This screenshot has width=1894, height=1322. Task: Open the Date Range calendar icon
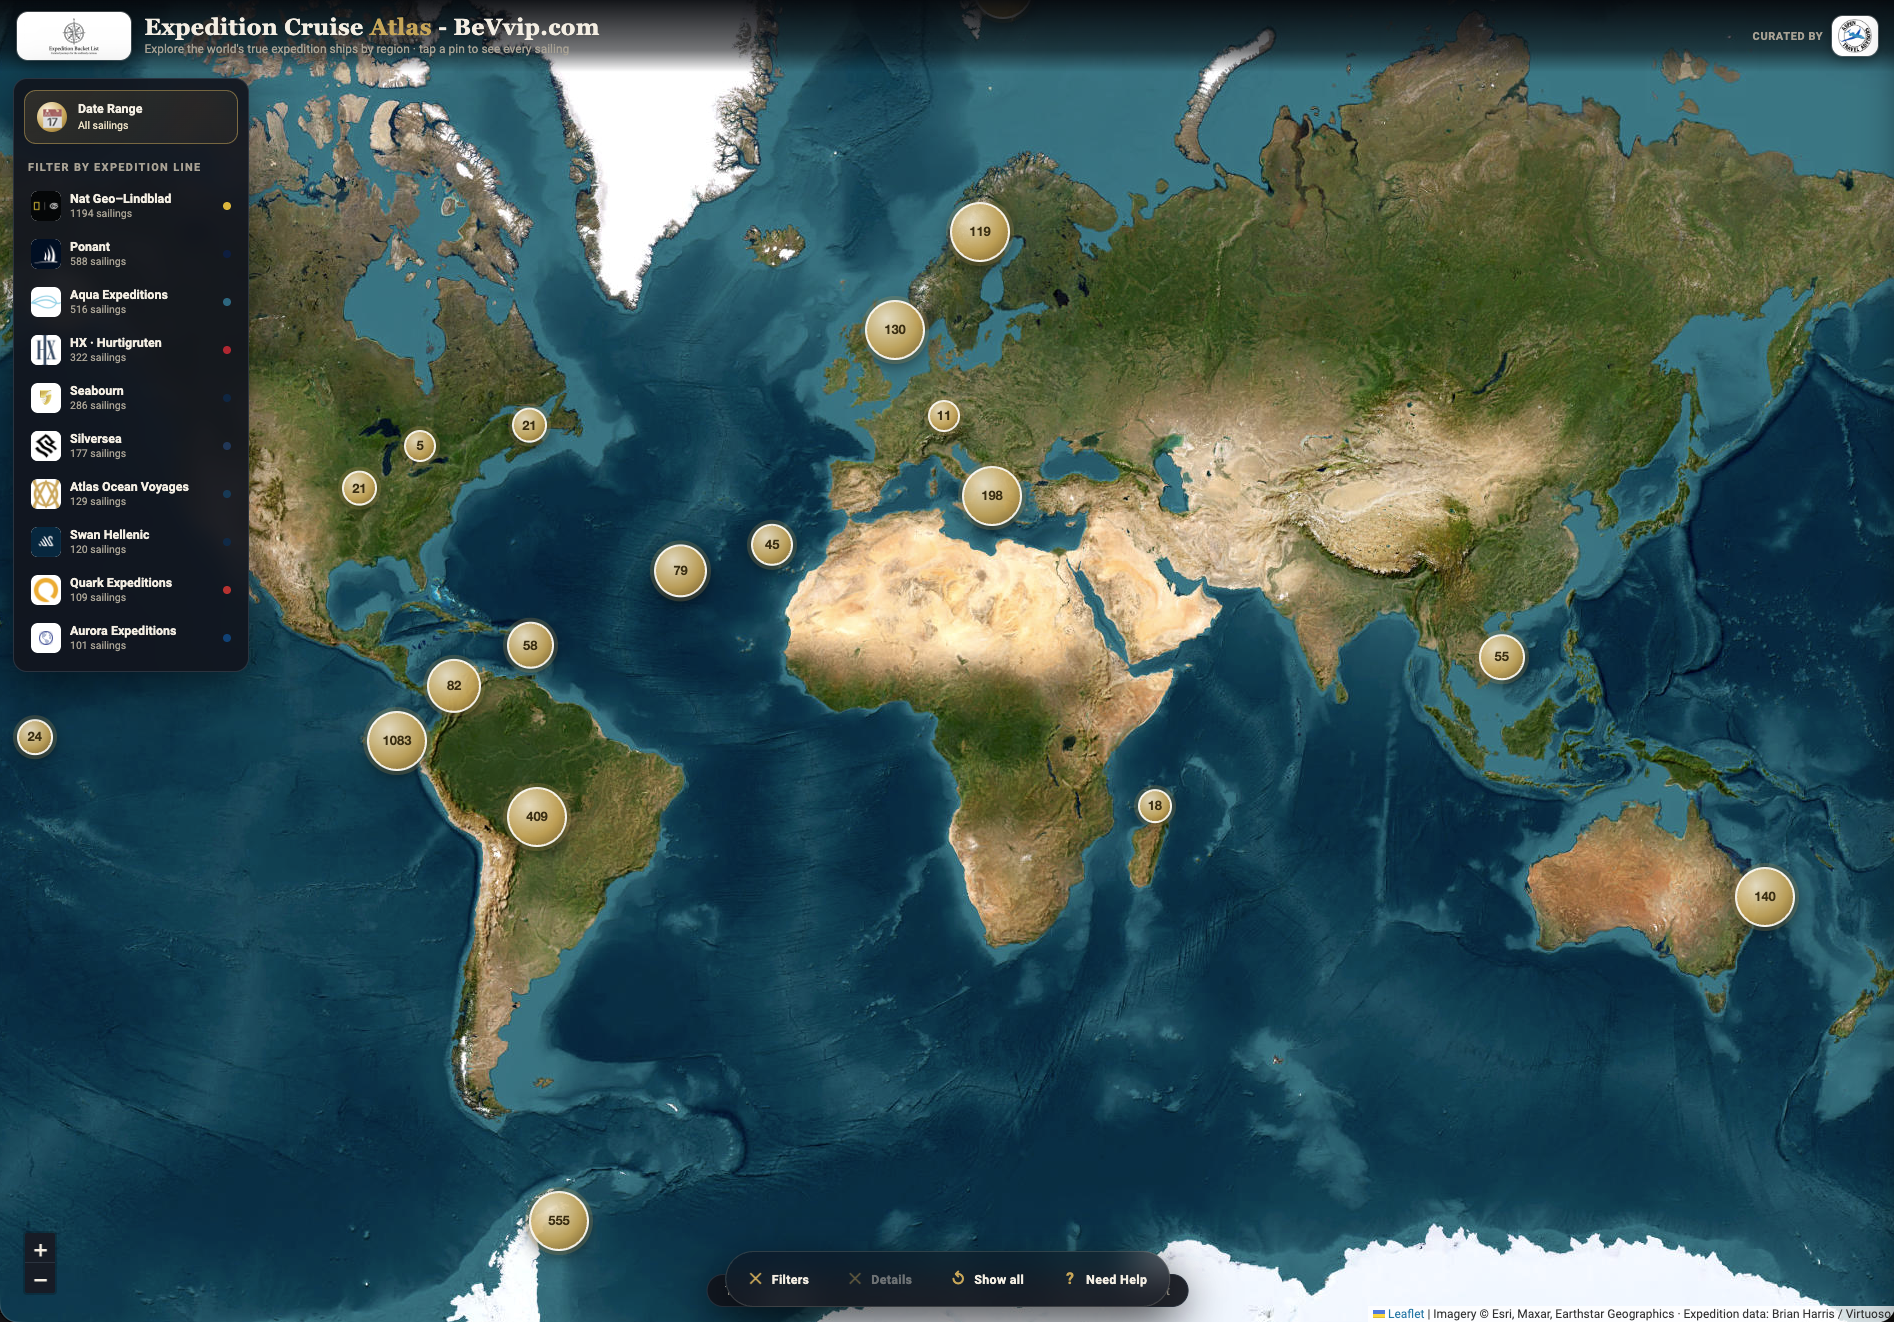[x=52, y=117]
